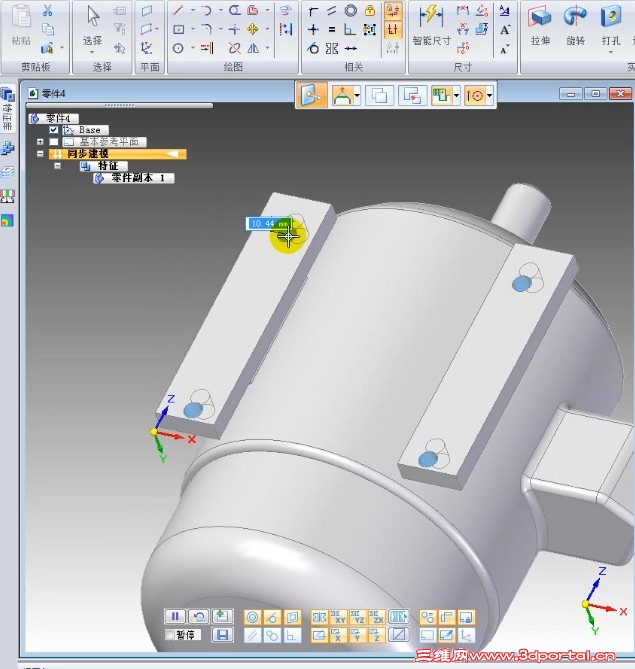This screenshot has height=669, width=635.
Task: Select the 零件副本 1 tree item
Action: 134,178
